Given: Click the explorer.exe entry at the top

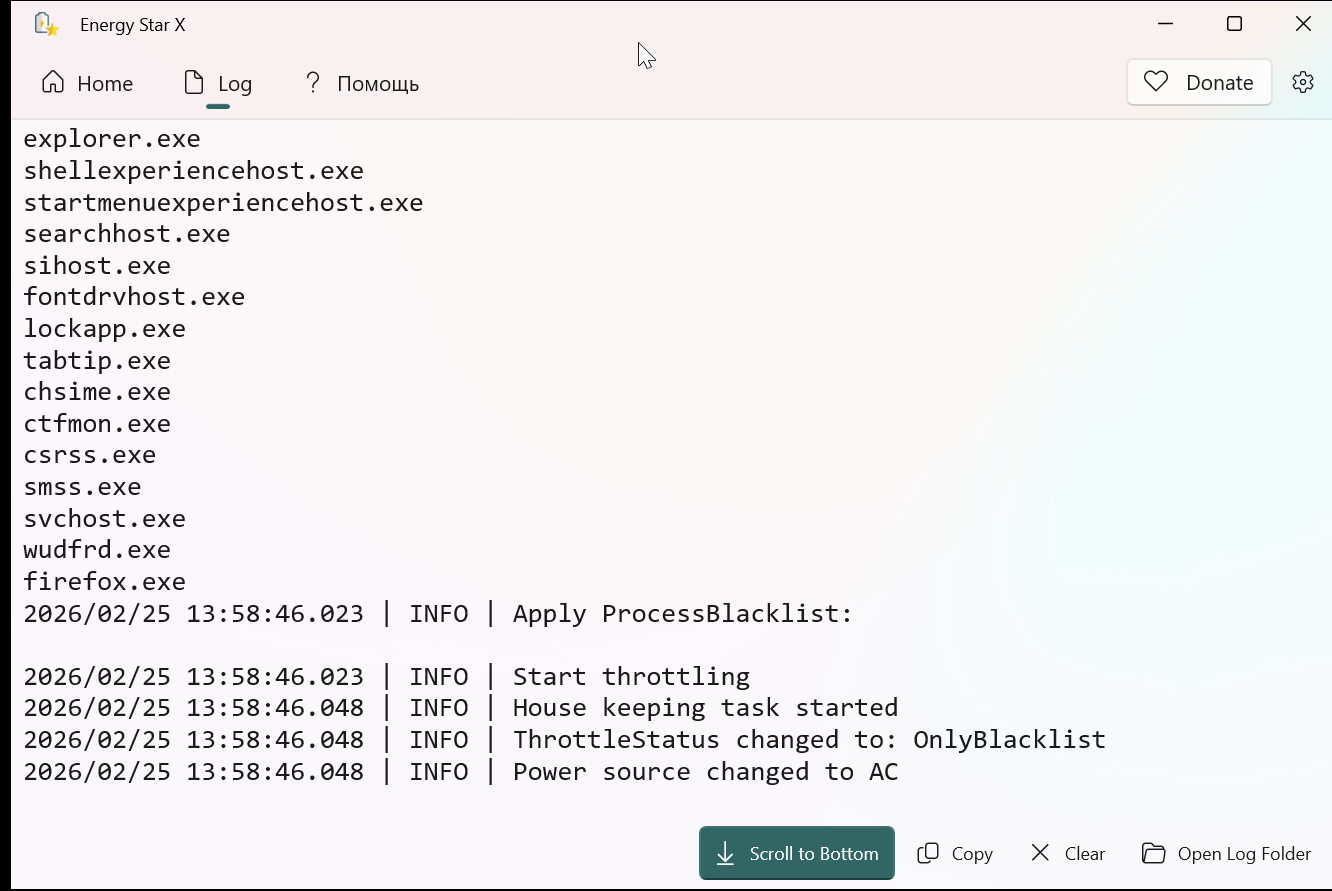Looking at the screenshot, I should click(x=112, y=139).
